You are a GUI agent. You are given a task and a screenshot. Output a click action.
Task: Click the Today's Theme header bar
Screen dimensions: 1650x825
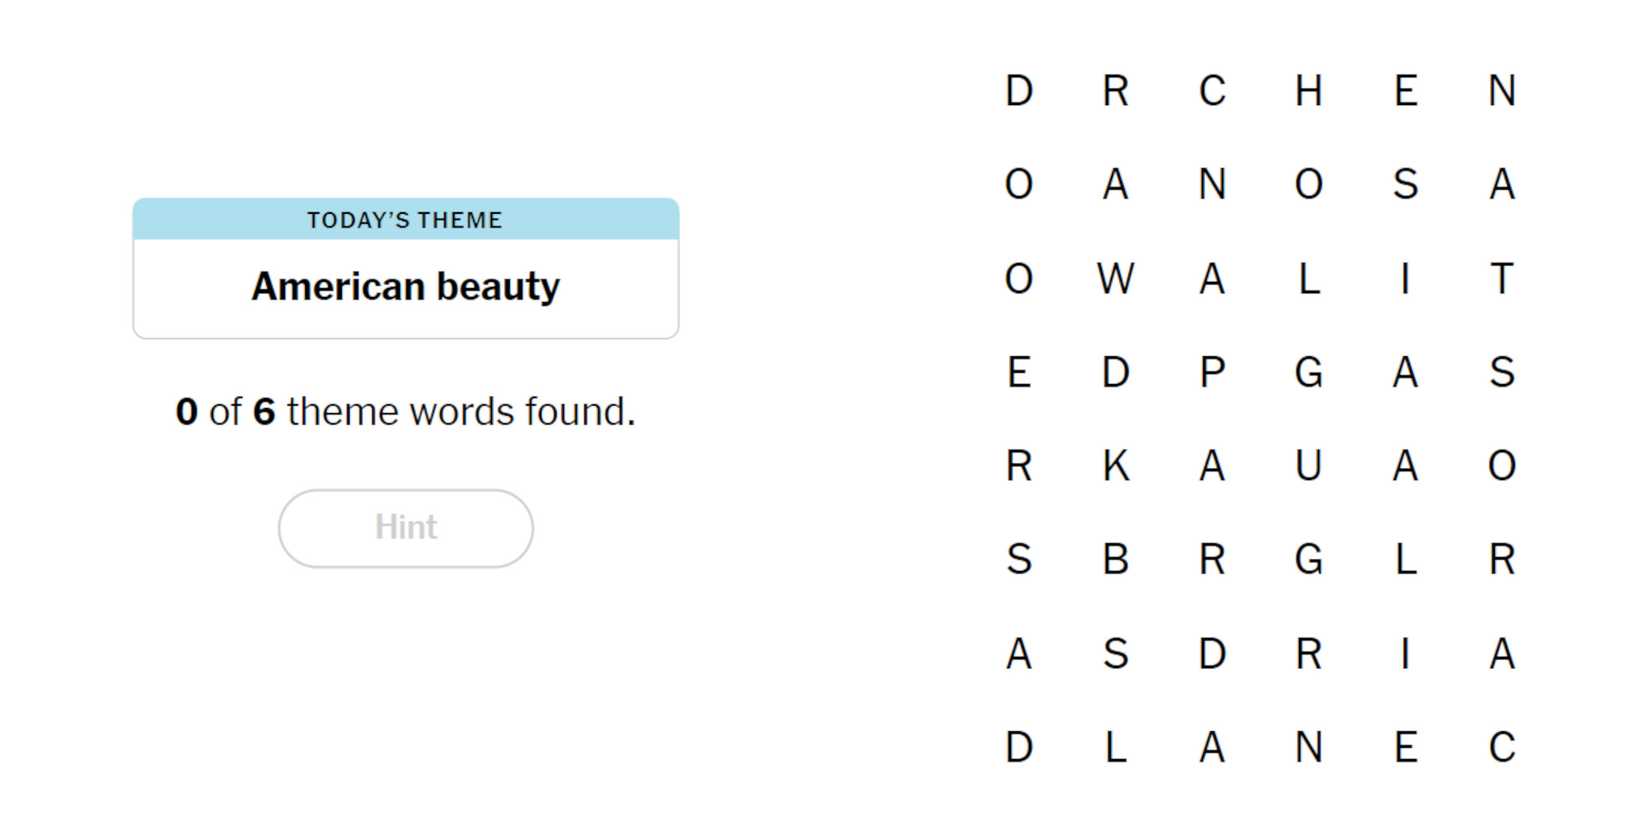click(x=405, y=220)
